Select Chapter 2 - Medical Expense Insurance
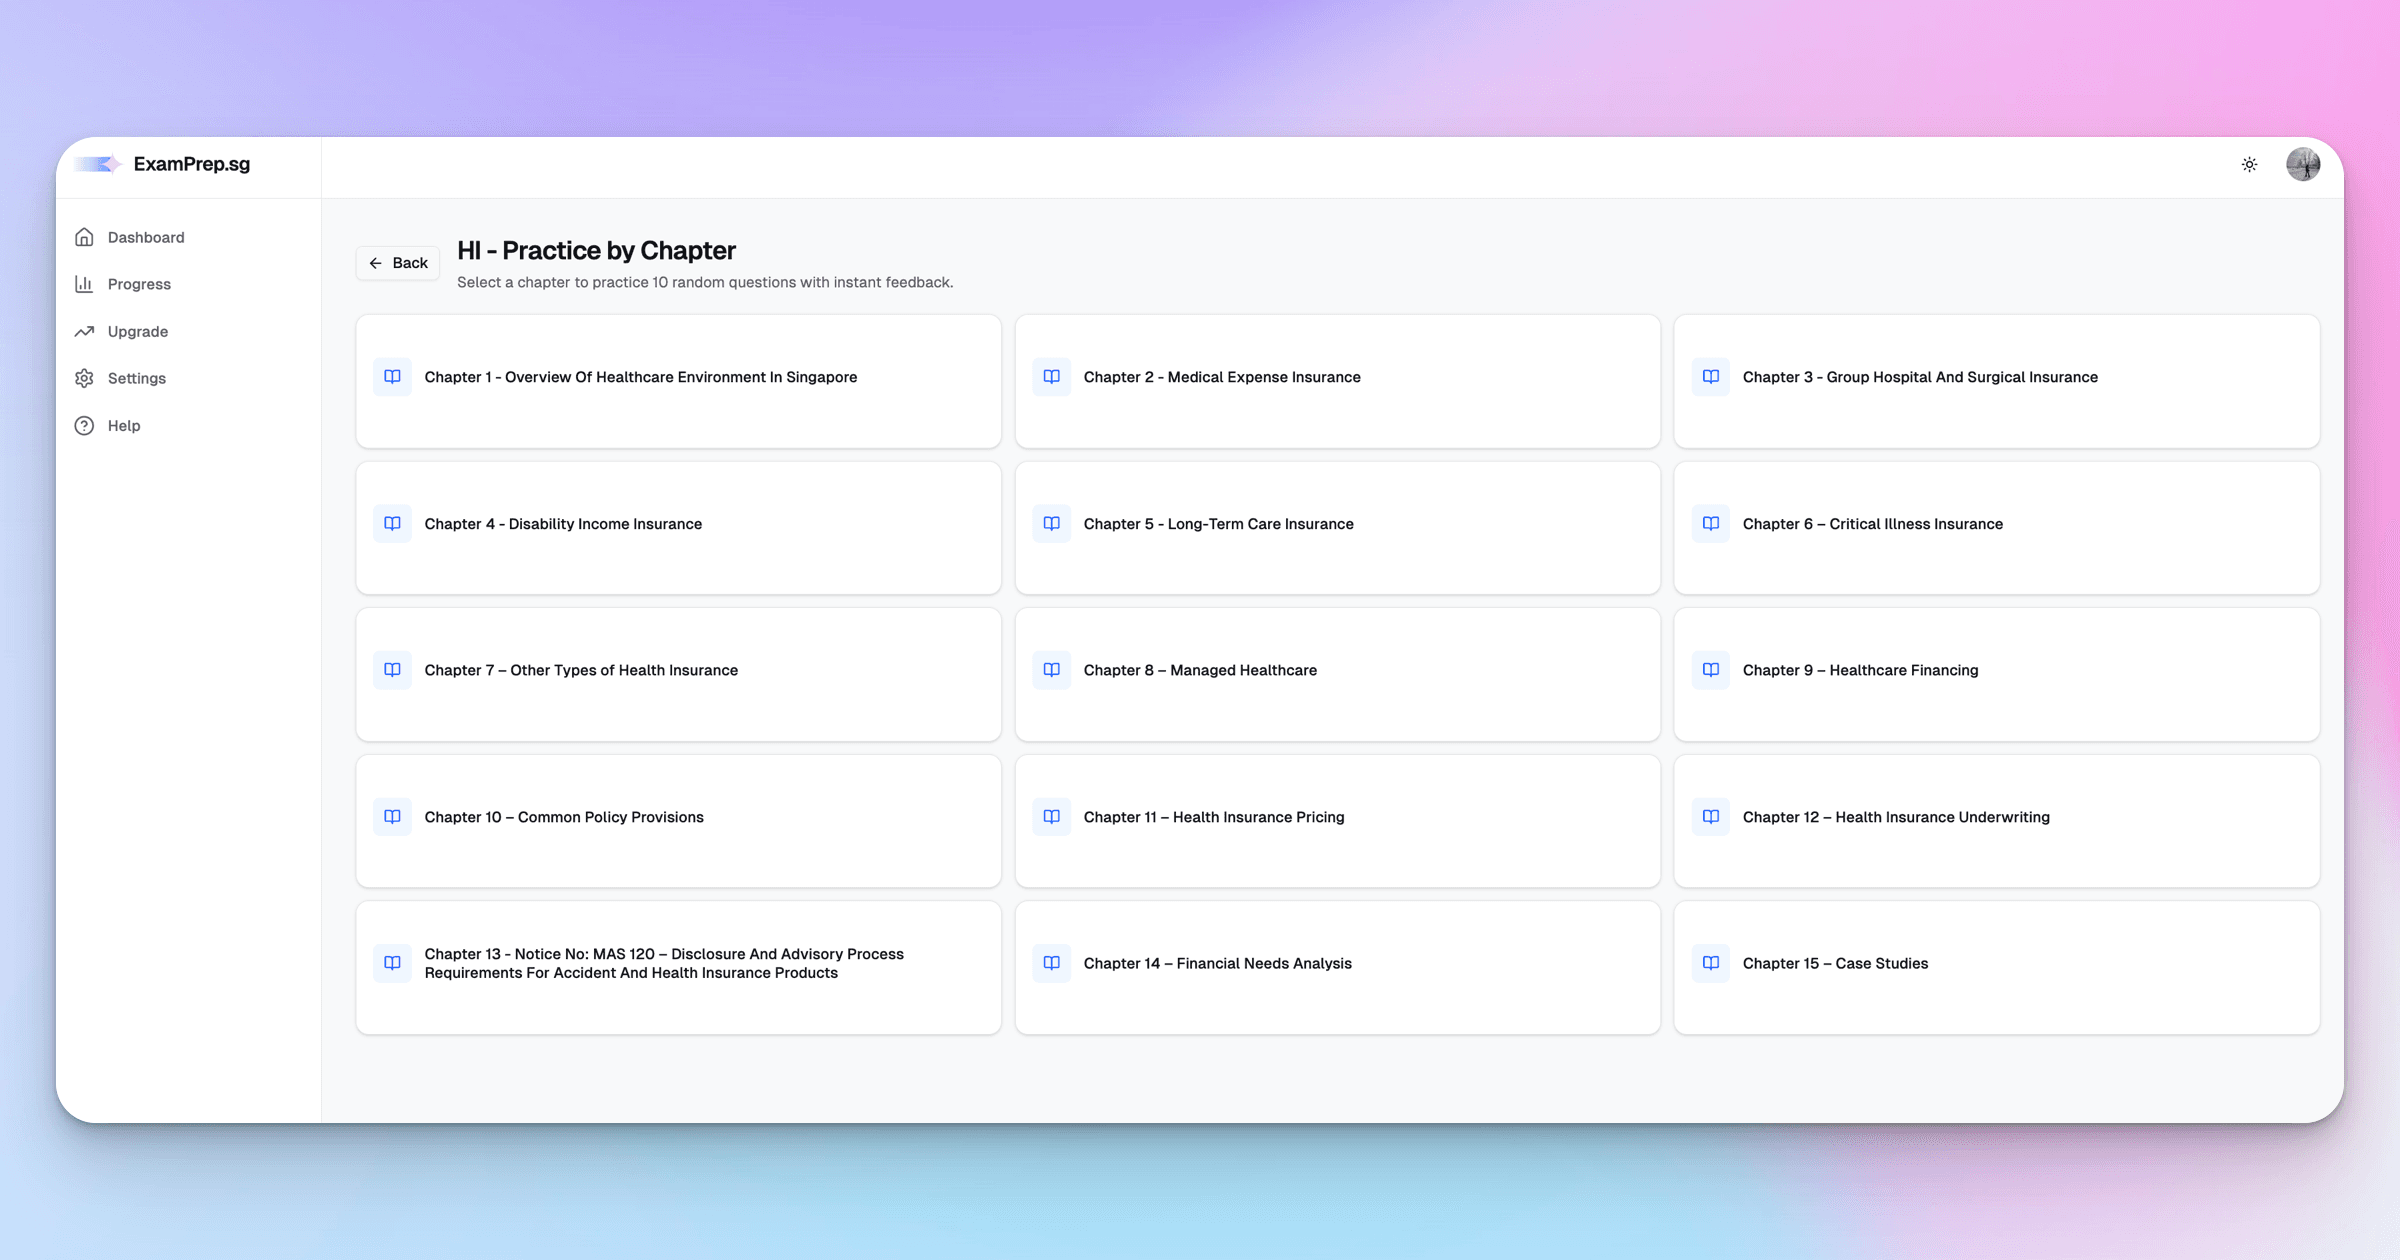Screen dimensions: 2400x1260 click(x=1221, y=378)
